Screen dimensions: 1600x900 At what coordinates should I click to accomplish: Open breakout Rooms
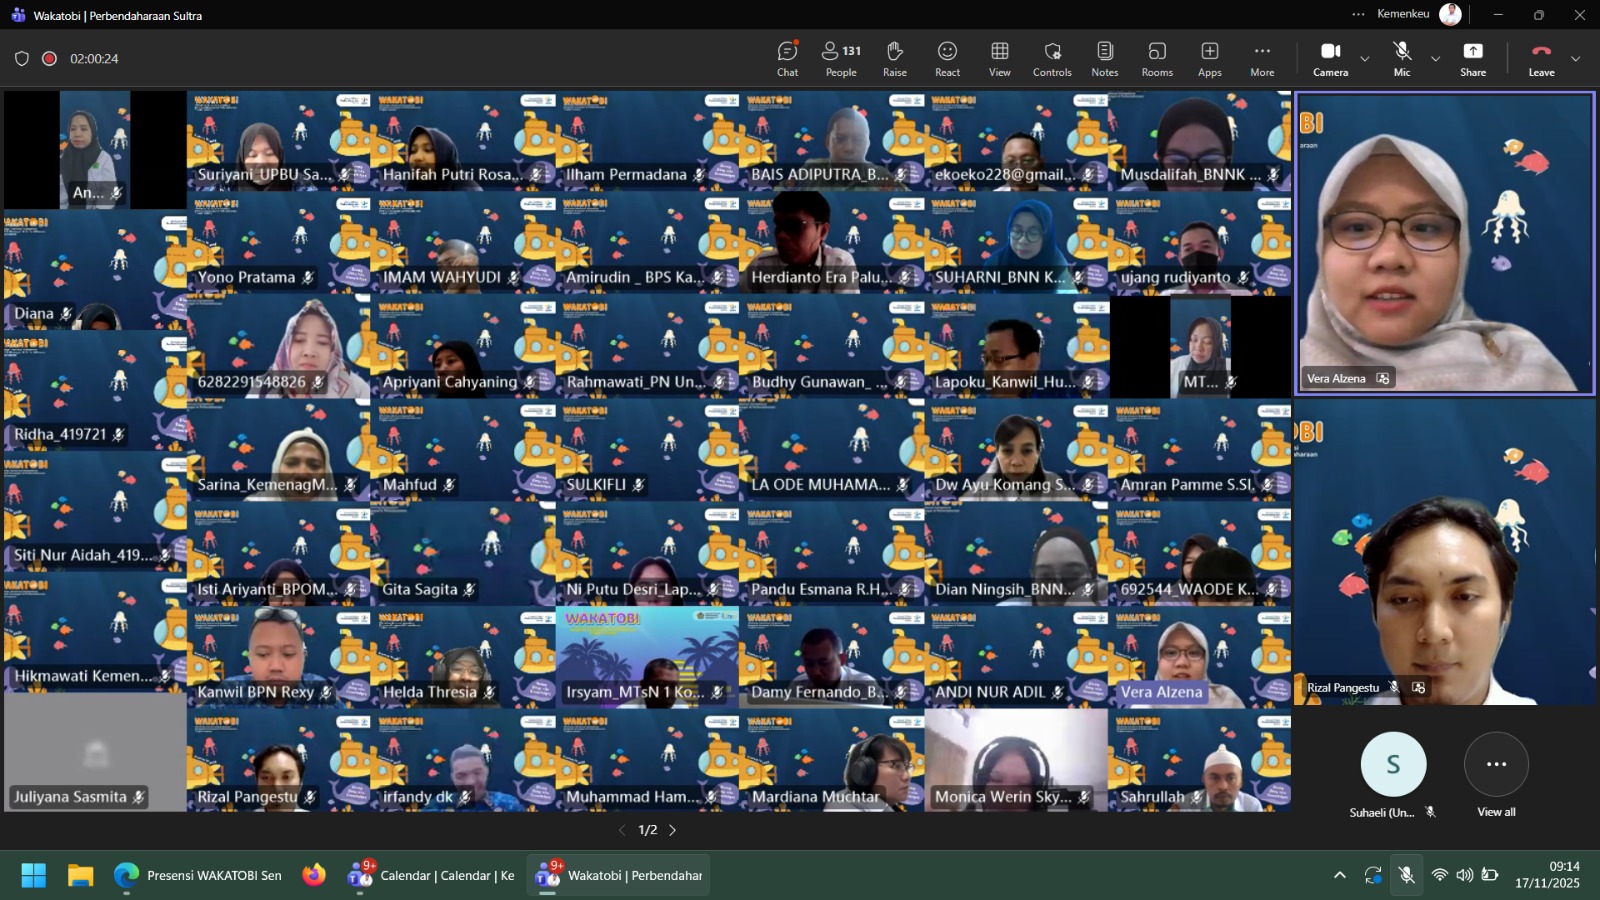pos(1157,58)
